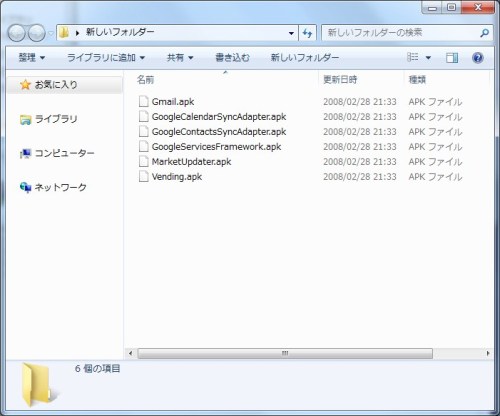Image resolution: width=500 pixels, height=416 pixels.
Task: Open the 整理 menu
Action: tap(32, 58)
